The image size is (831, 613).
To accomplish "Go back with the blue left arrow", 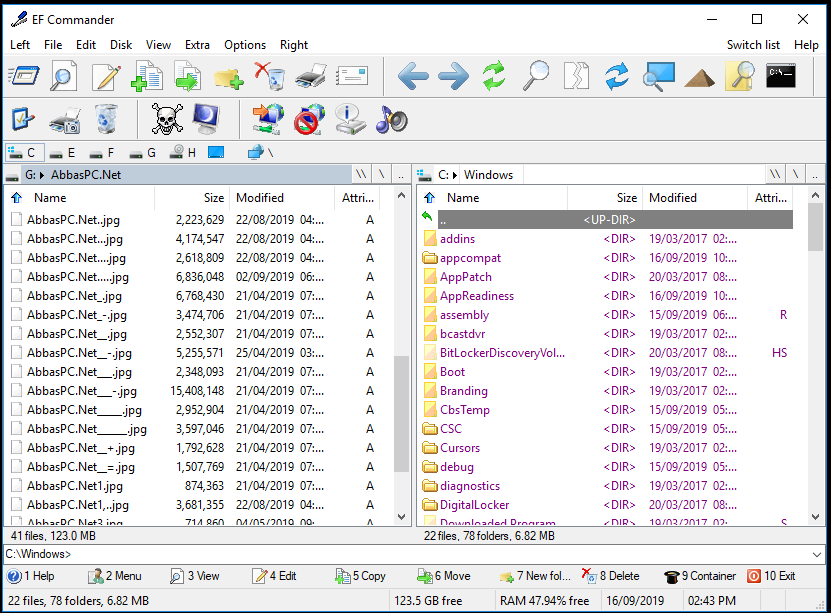I will (x=413, y=76).
